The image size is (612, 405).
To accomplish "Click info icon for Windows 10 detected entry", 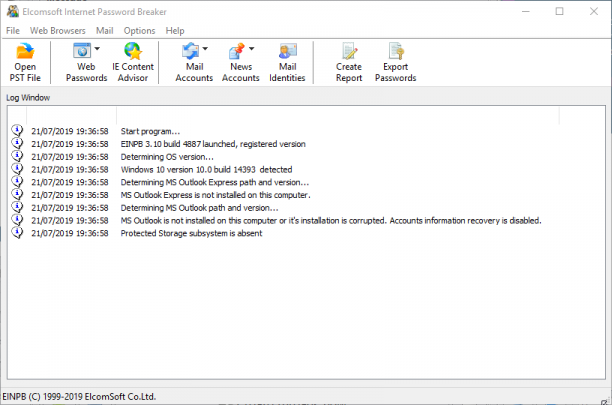I will tap(17, 169).
